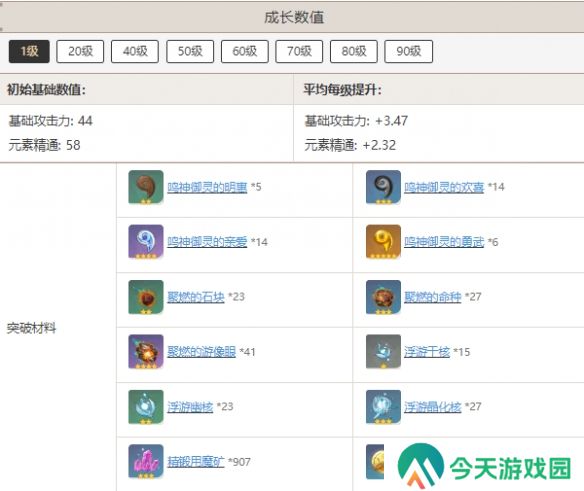Select the 70级 level tab
This screenshot has height=491, width=584.
point(299,51)
